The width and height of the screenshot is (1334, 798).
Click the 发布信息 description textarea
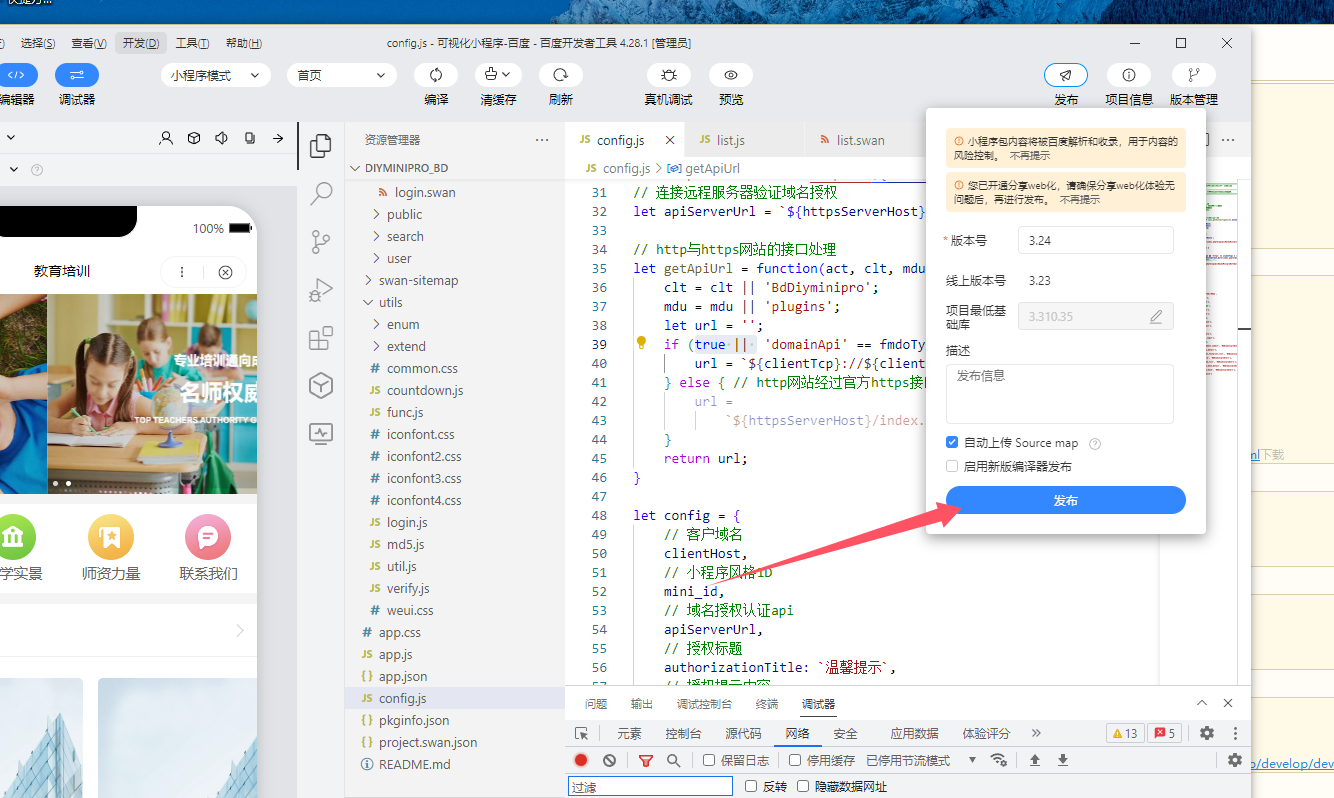tap(1060, 394)
